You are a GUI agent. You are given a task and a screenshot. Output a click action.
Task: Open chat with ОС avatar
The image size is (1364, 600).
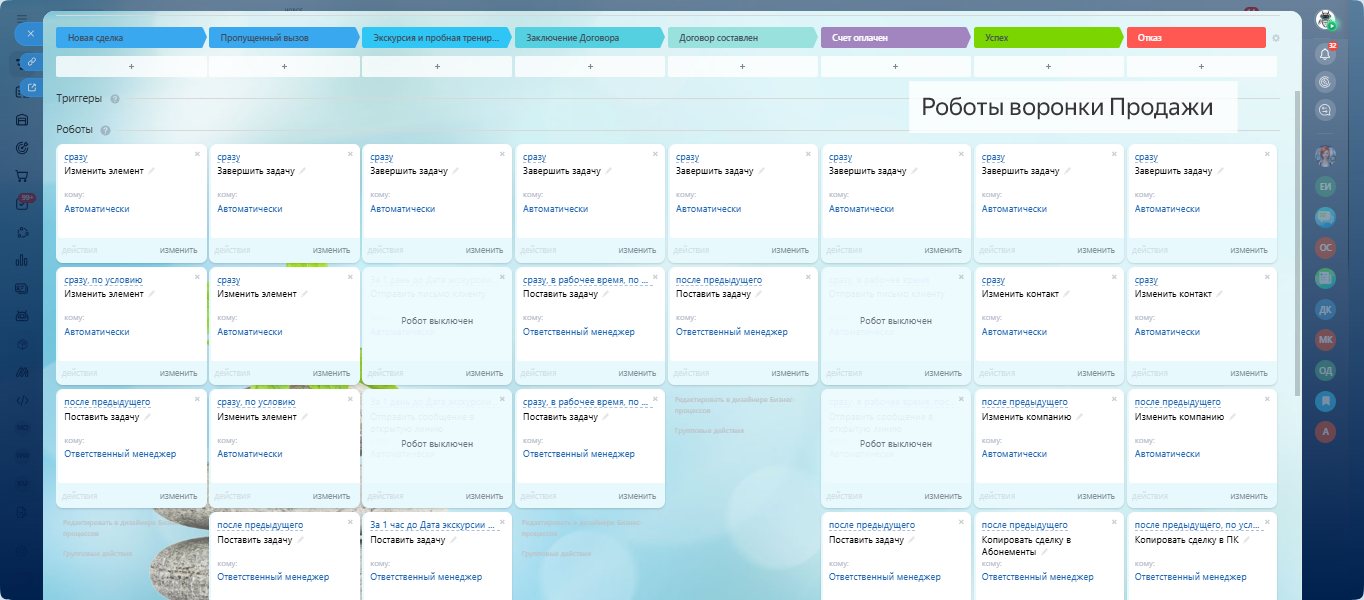click(x=1326, y=247)
